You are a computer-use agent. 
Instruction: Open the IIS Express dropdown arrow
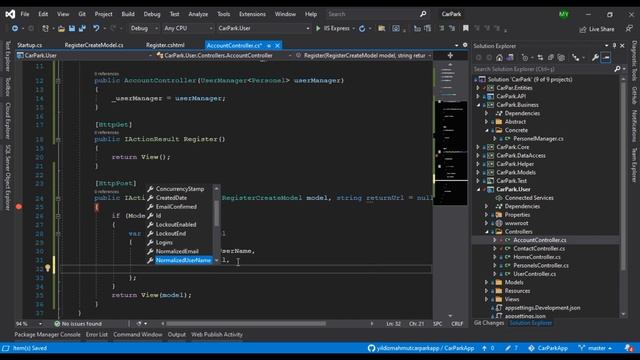coord(353,29)
